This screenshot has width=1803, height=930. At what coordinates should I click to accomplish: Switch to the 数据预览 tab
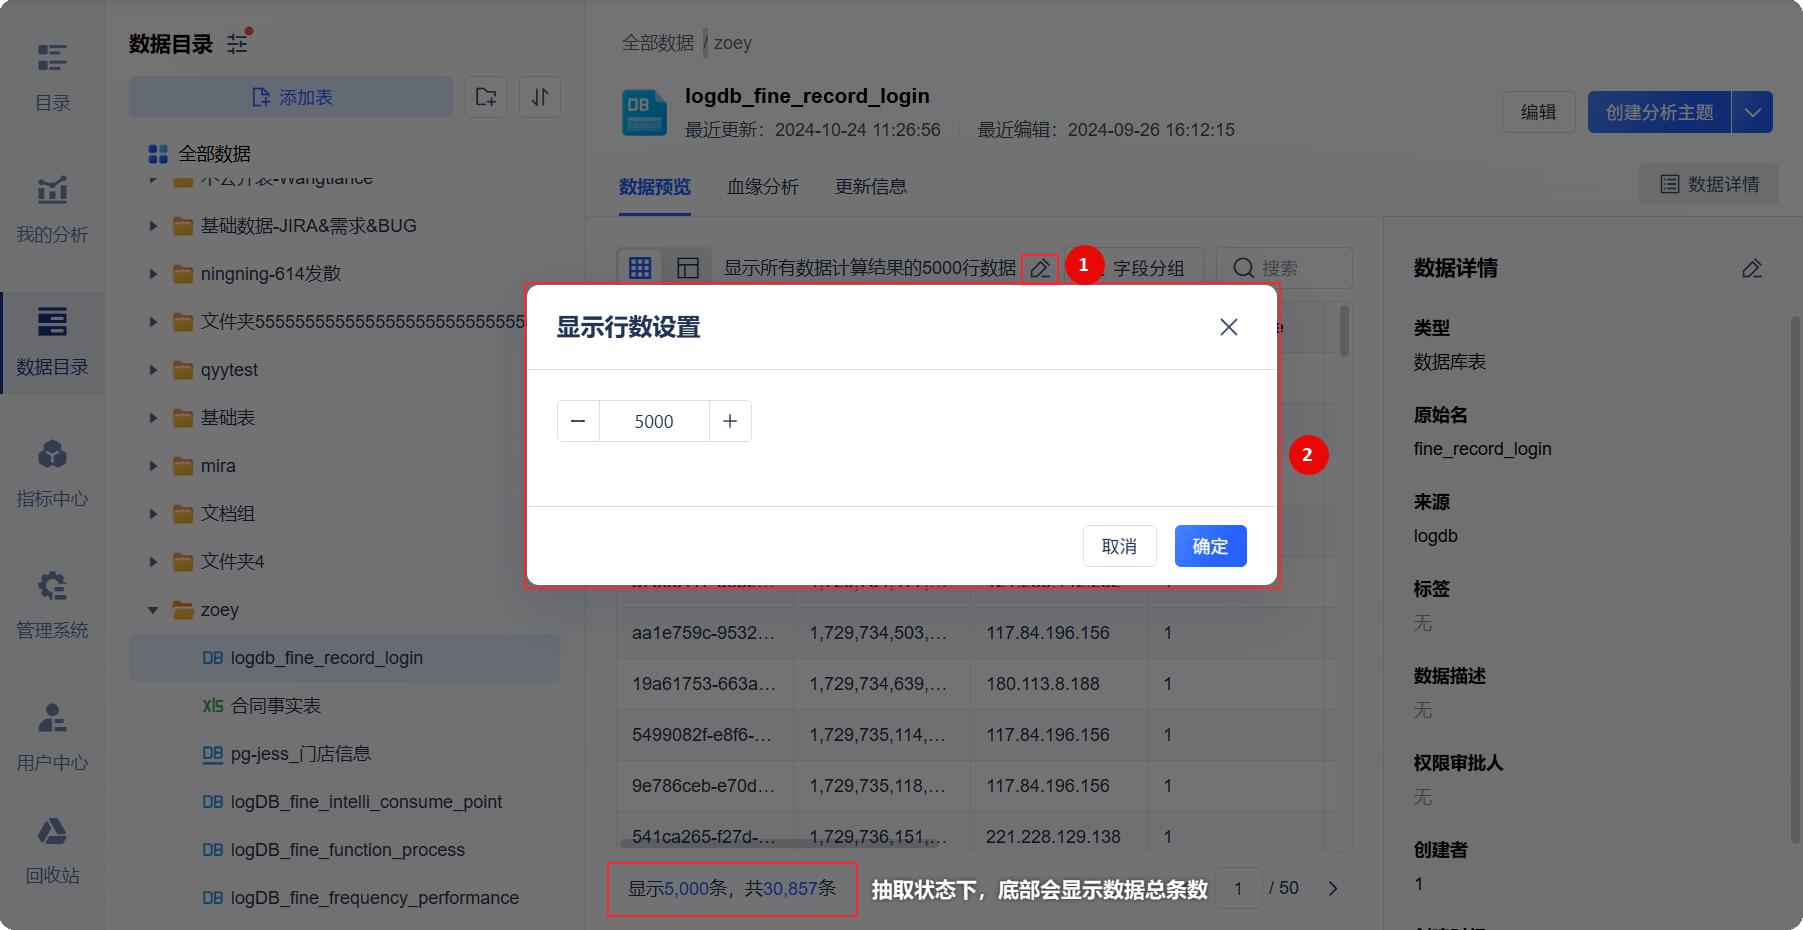click(x=655, y=187)
